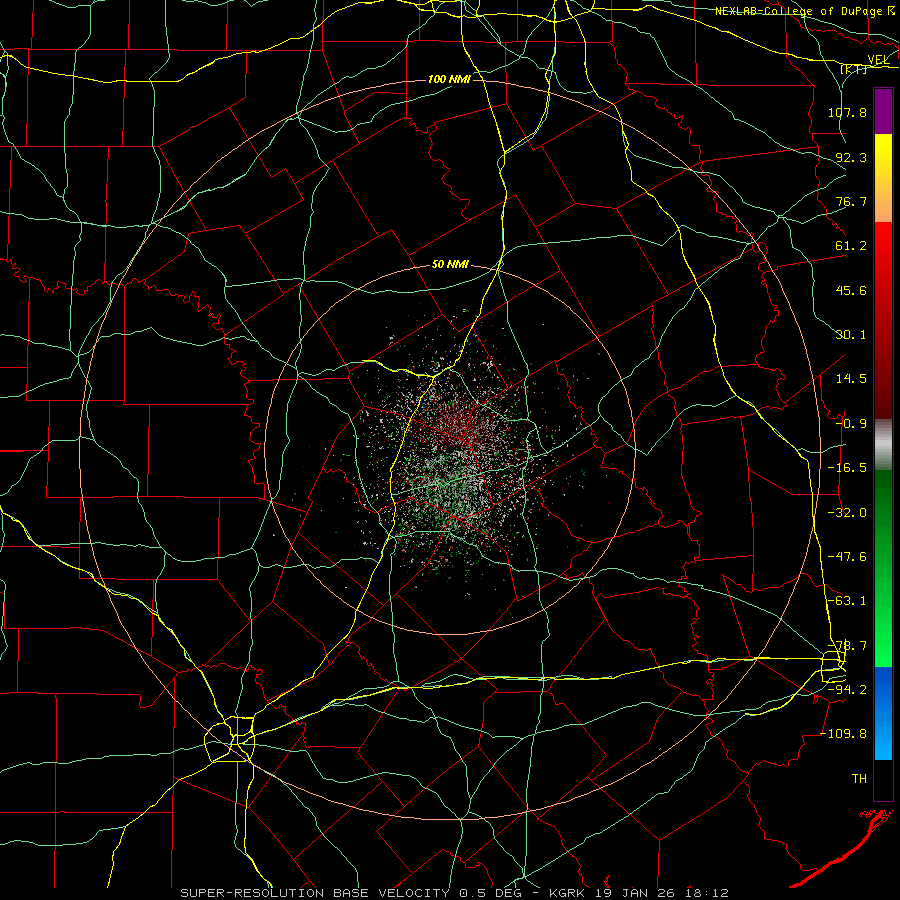Click the 76.7 value on the velocity scale

[851, 201]
